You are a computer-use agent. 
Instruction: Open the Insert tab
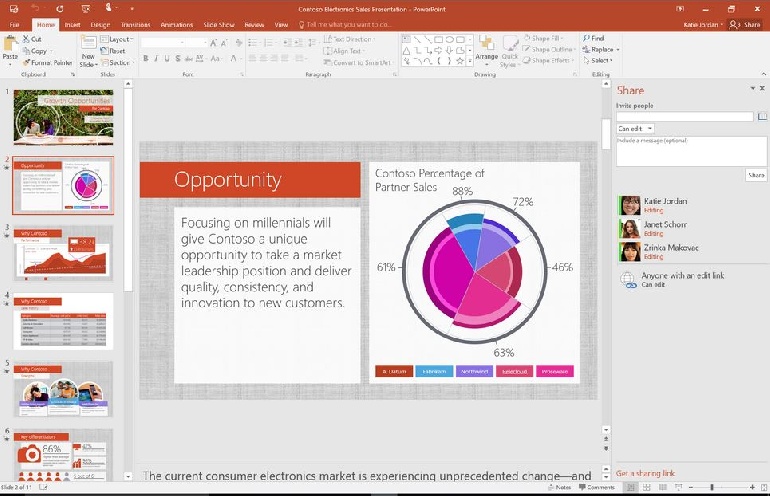pos(72,25)
